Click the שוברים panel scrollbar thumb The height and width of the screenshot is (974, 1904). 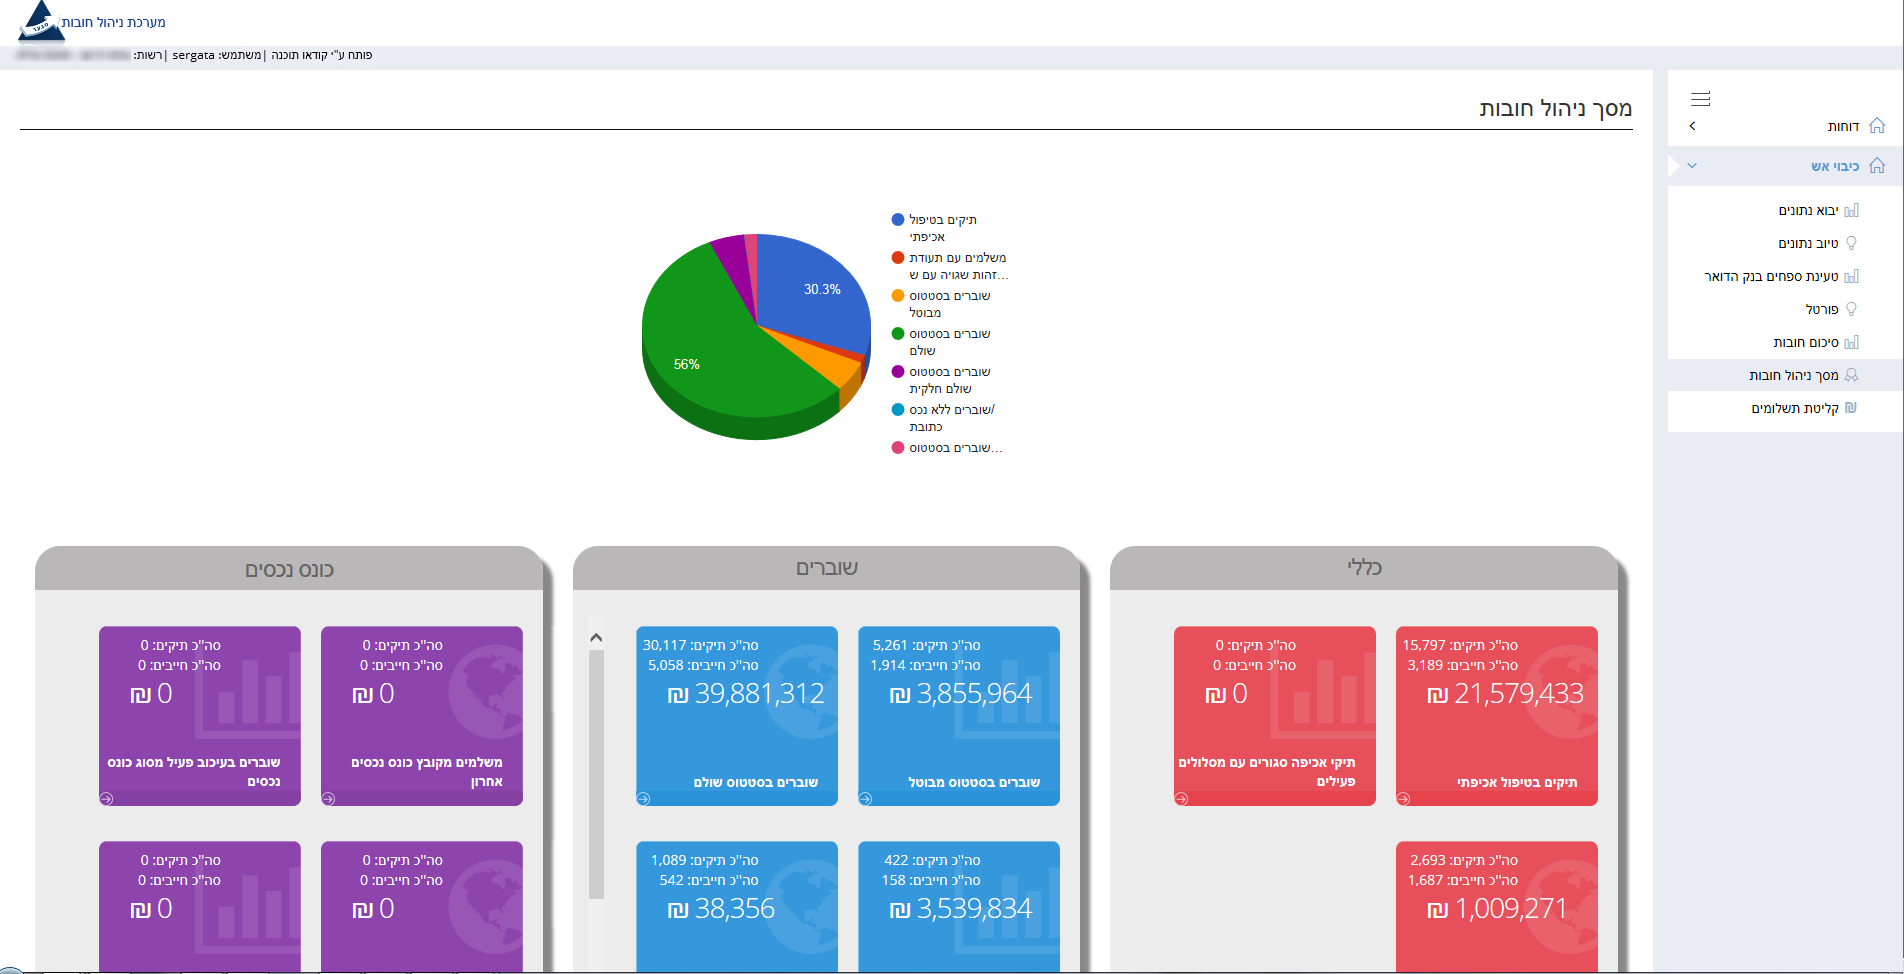click(x=596, y=775)
